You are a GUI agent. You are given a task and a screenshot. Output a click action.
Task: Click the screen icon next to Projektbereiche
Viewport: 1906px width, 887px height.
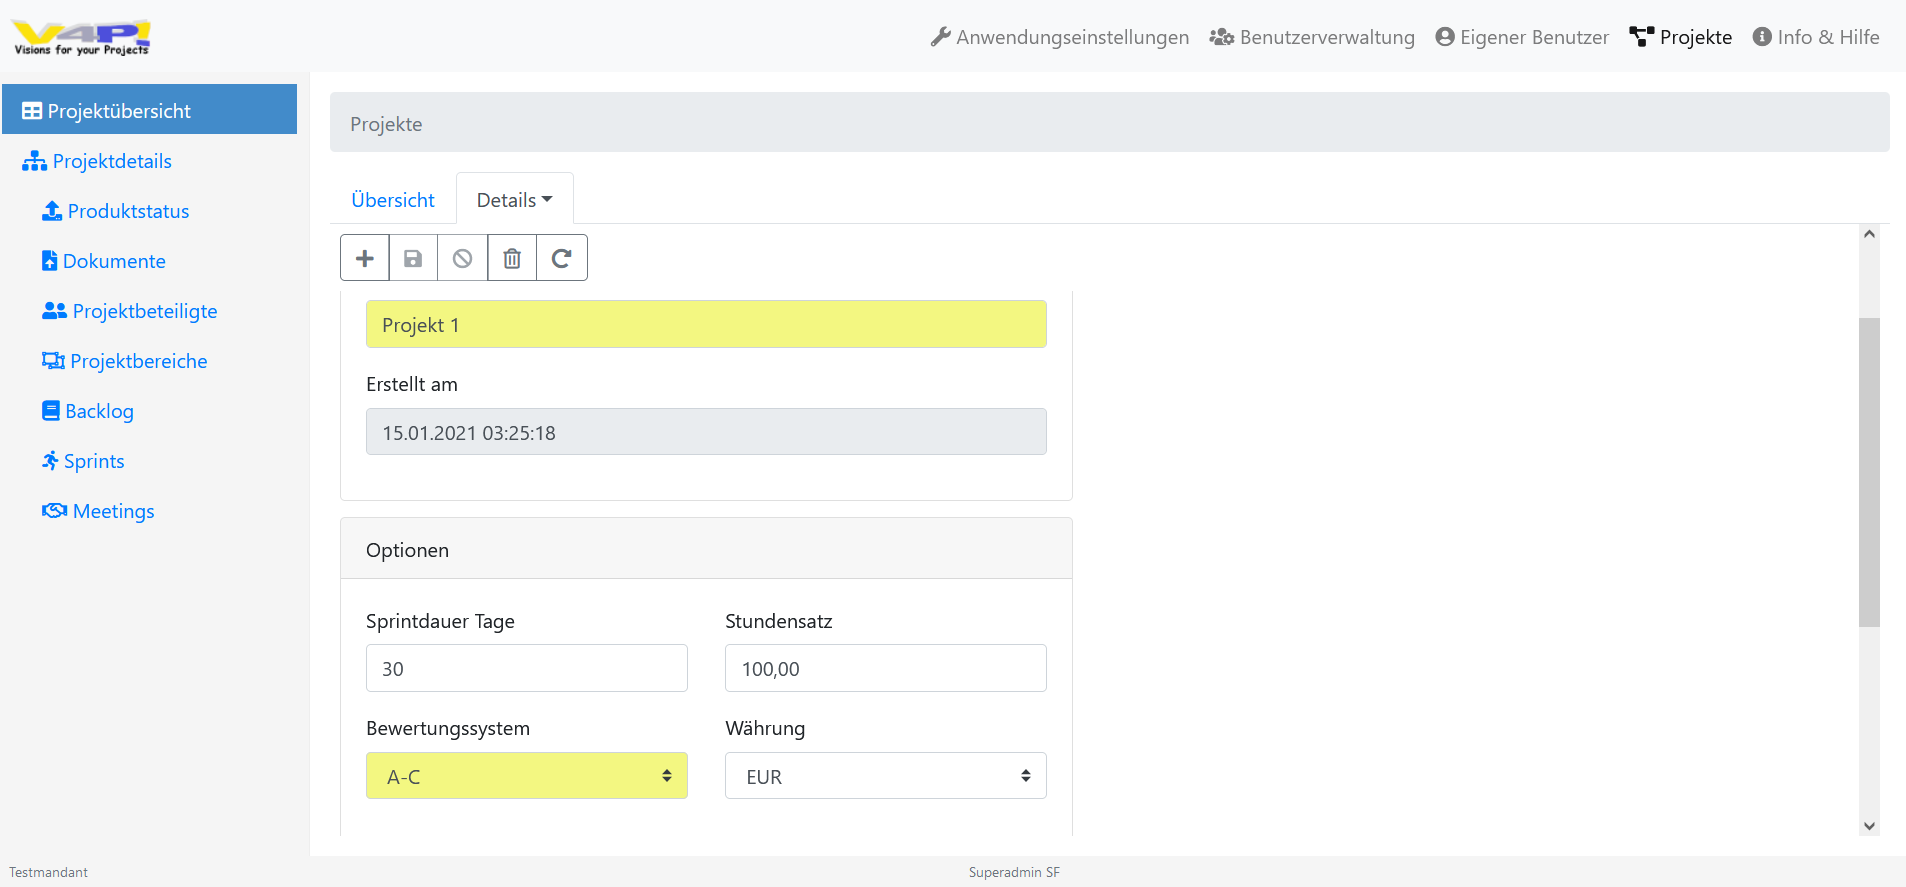[53, 361]
